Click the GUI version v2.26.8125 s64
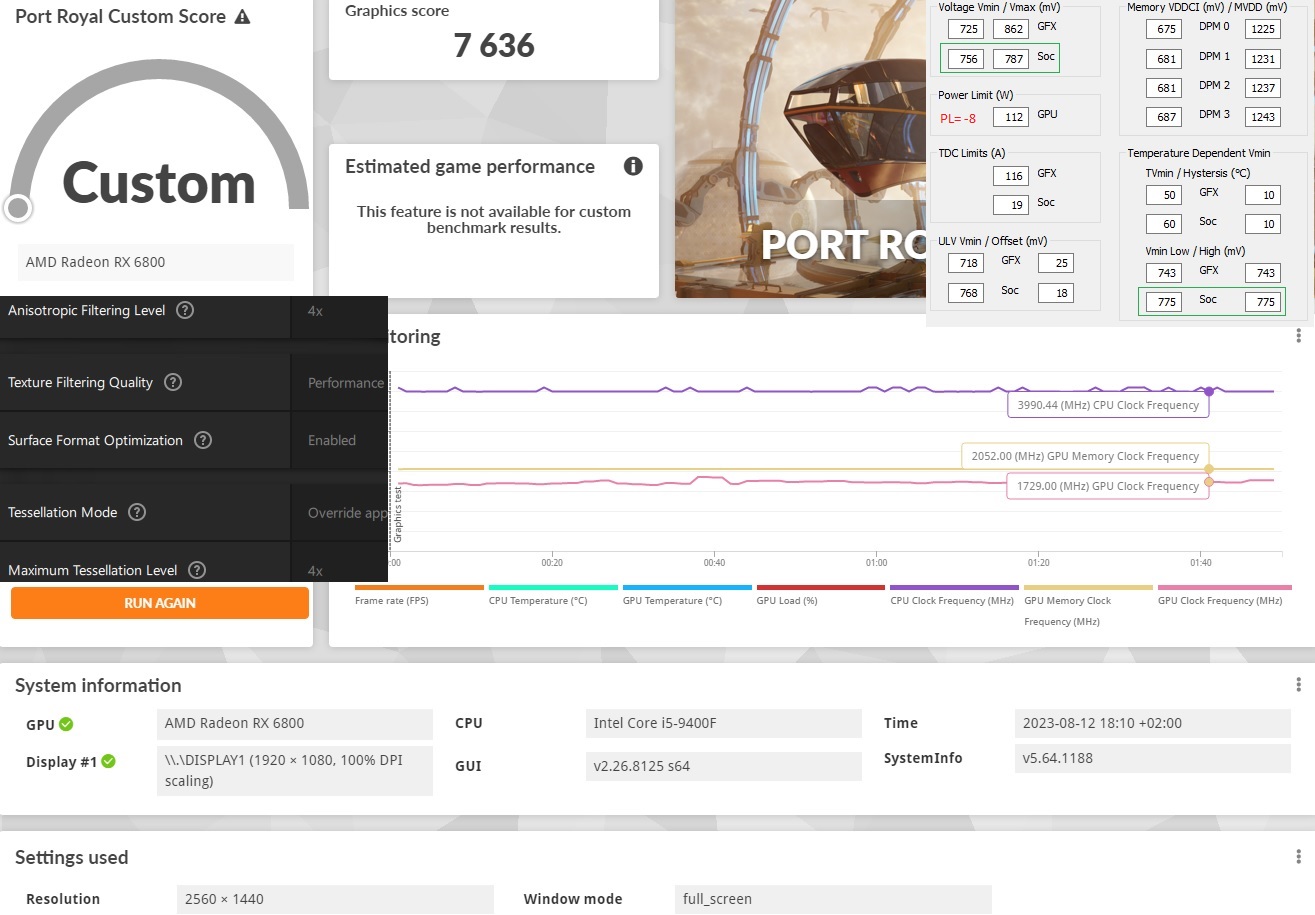 [x=724, y=766]
